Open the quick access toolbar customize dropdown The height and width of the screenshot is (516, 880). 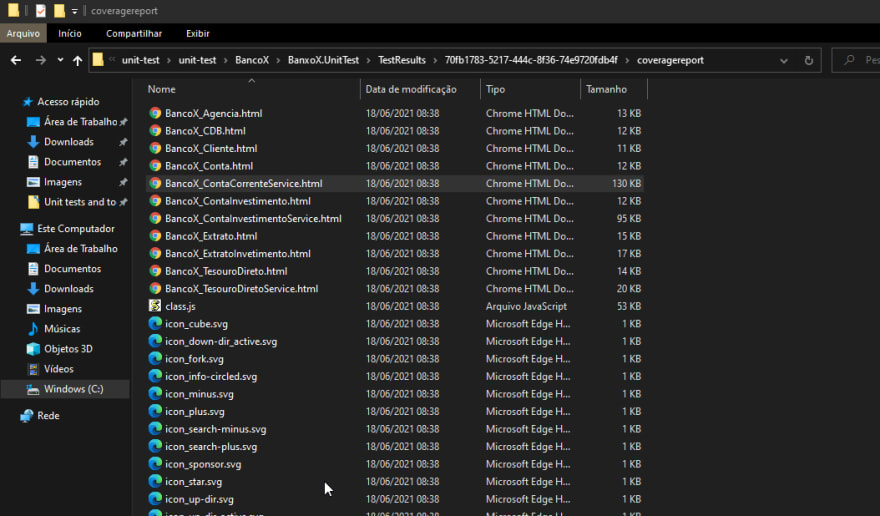[75, 11]
